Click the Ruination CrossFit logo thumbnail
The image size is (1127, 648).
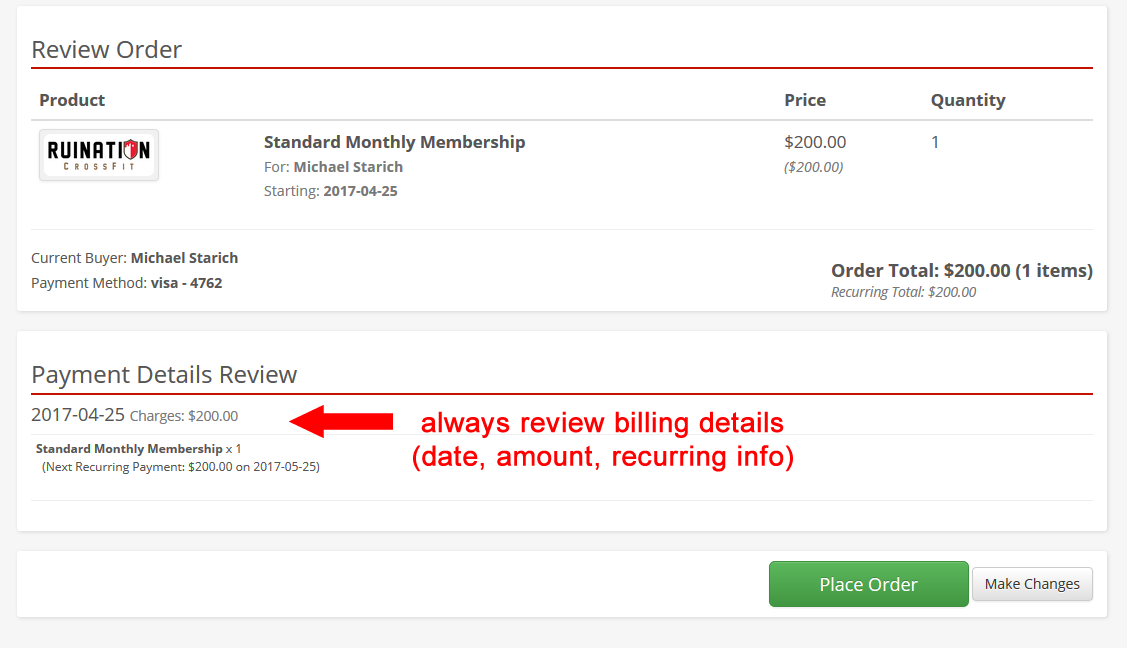pos(99,155)
